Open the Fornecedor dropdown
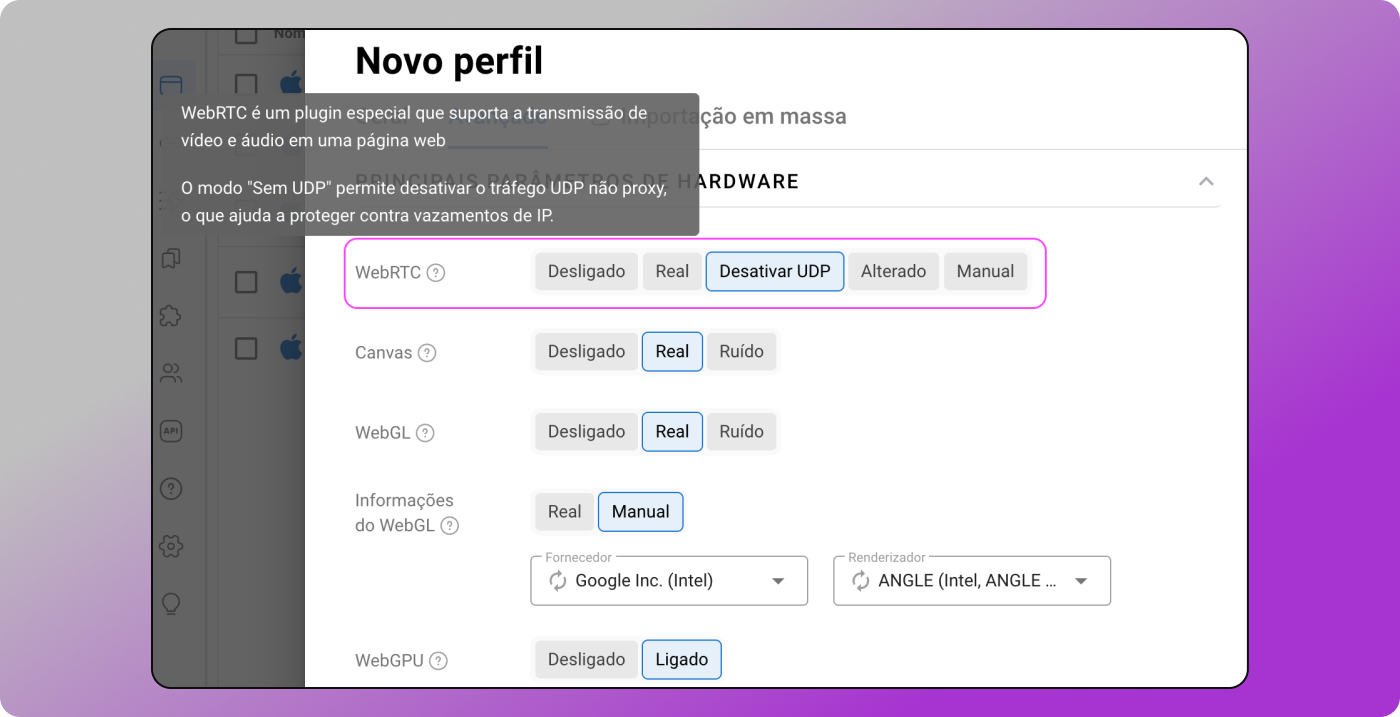The image size is (1400, 717). pos(778,580)
